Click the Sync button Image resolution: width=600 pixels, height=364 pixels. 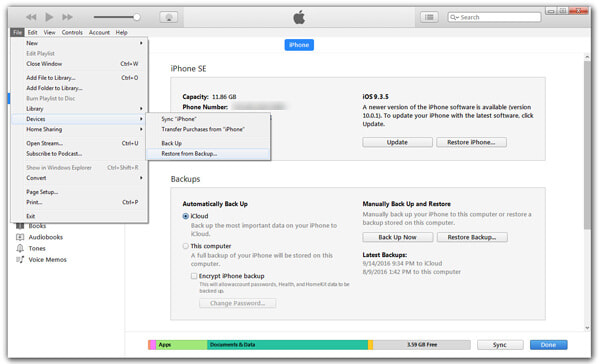[x=500, y=345]
